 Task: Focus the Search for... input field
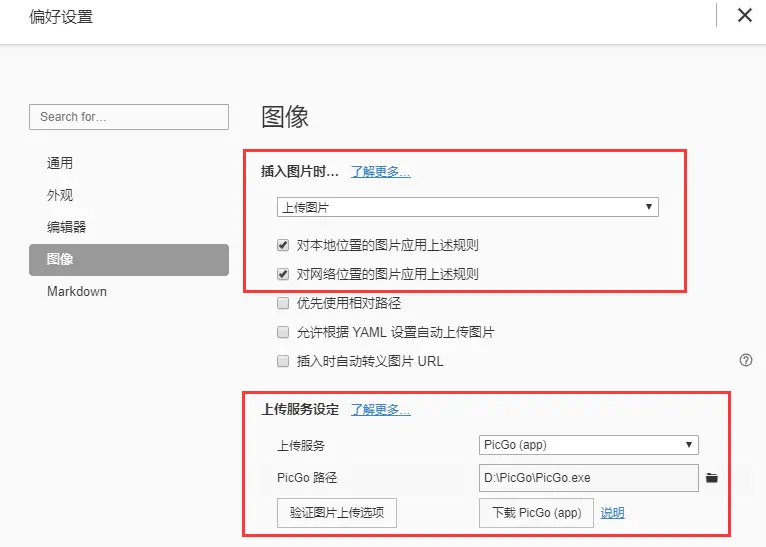[129, 117]
